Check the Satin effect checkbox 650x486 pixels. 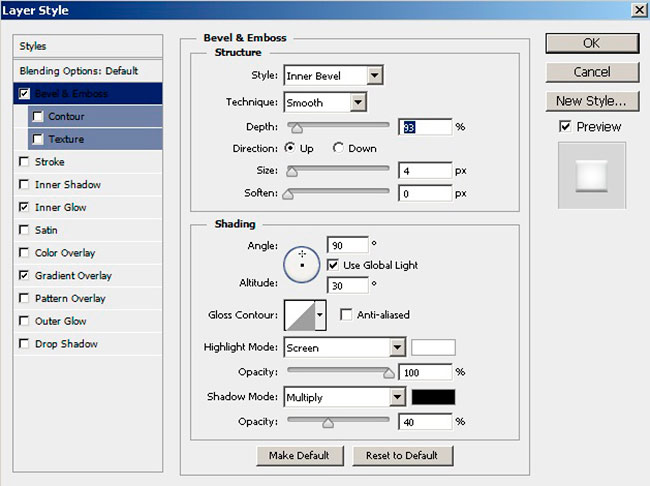[24, 230]
